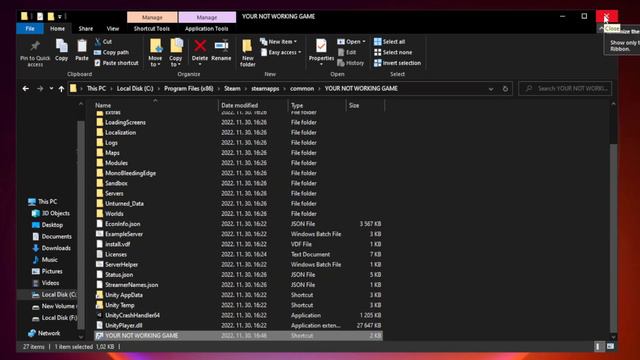
Task: Select the UnityCrashHandler64 application
Action: click(132, 316)
